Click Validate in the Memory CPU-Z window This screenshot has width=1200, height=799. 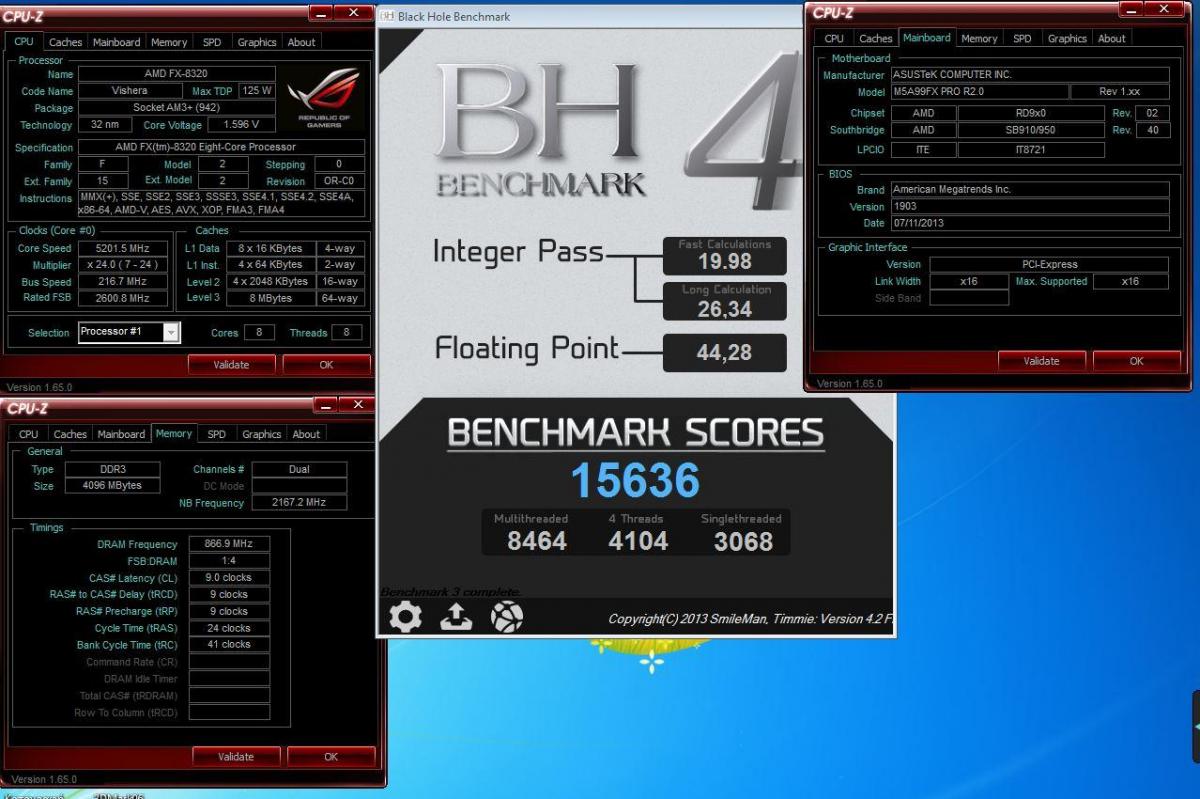coord(236,757)
